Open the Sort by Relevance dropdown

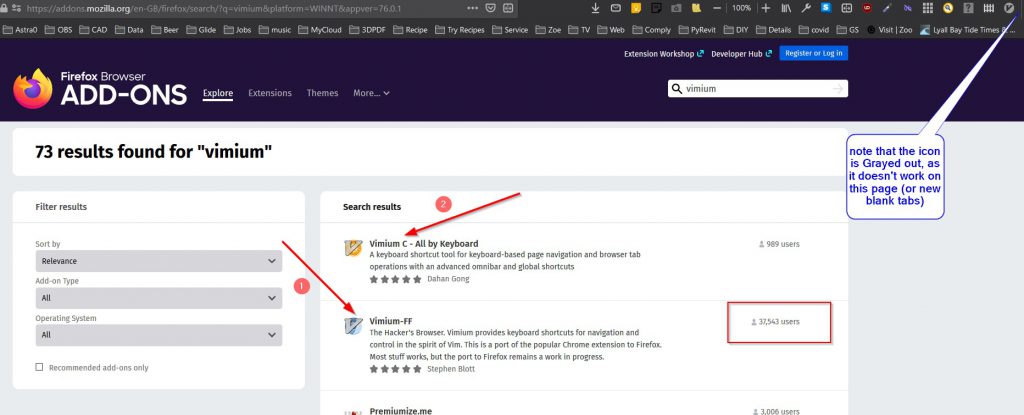[x=158, y=261]
